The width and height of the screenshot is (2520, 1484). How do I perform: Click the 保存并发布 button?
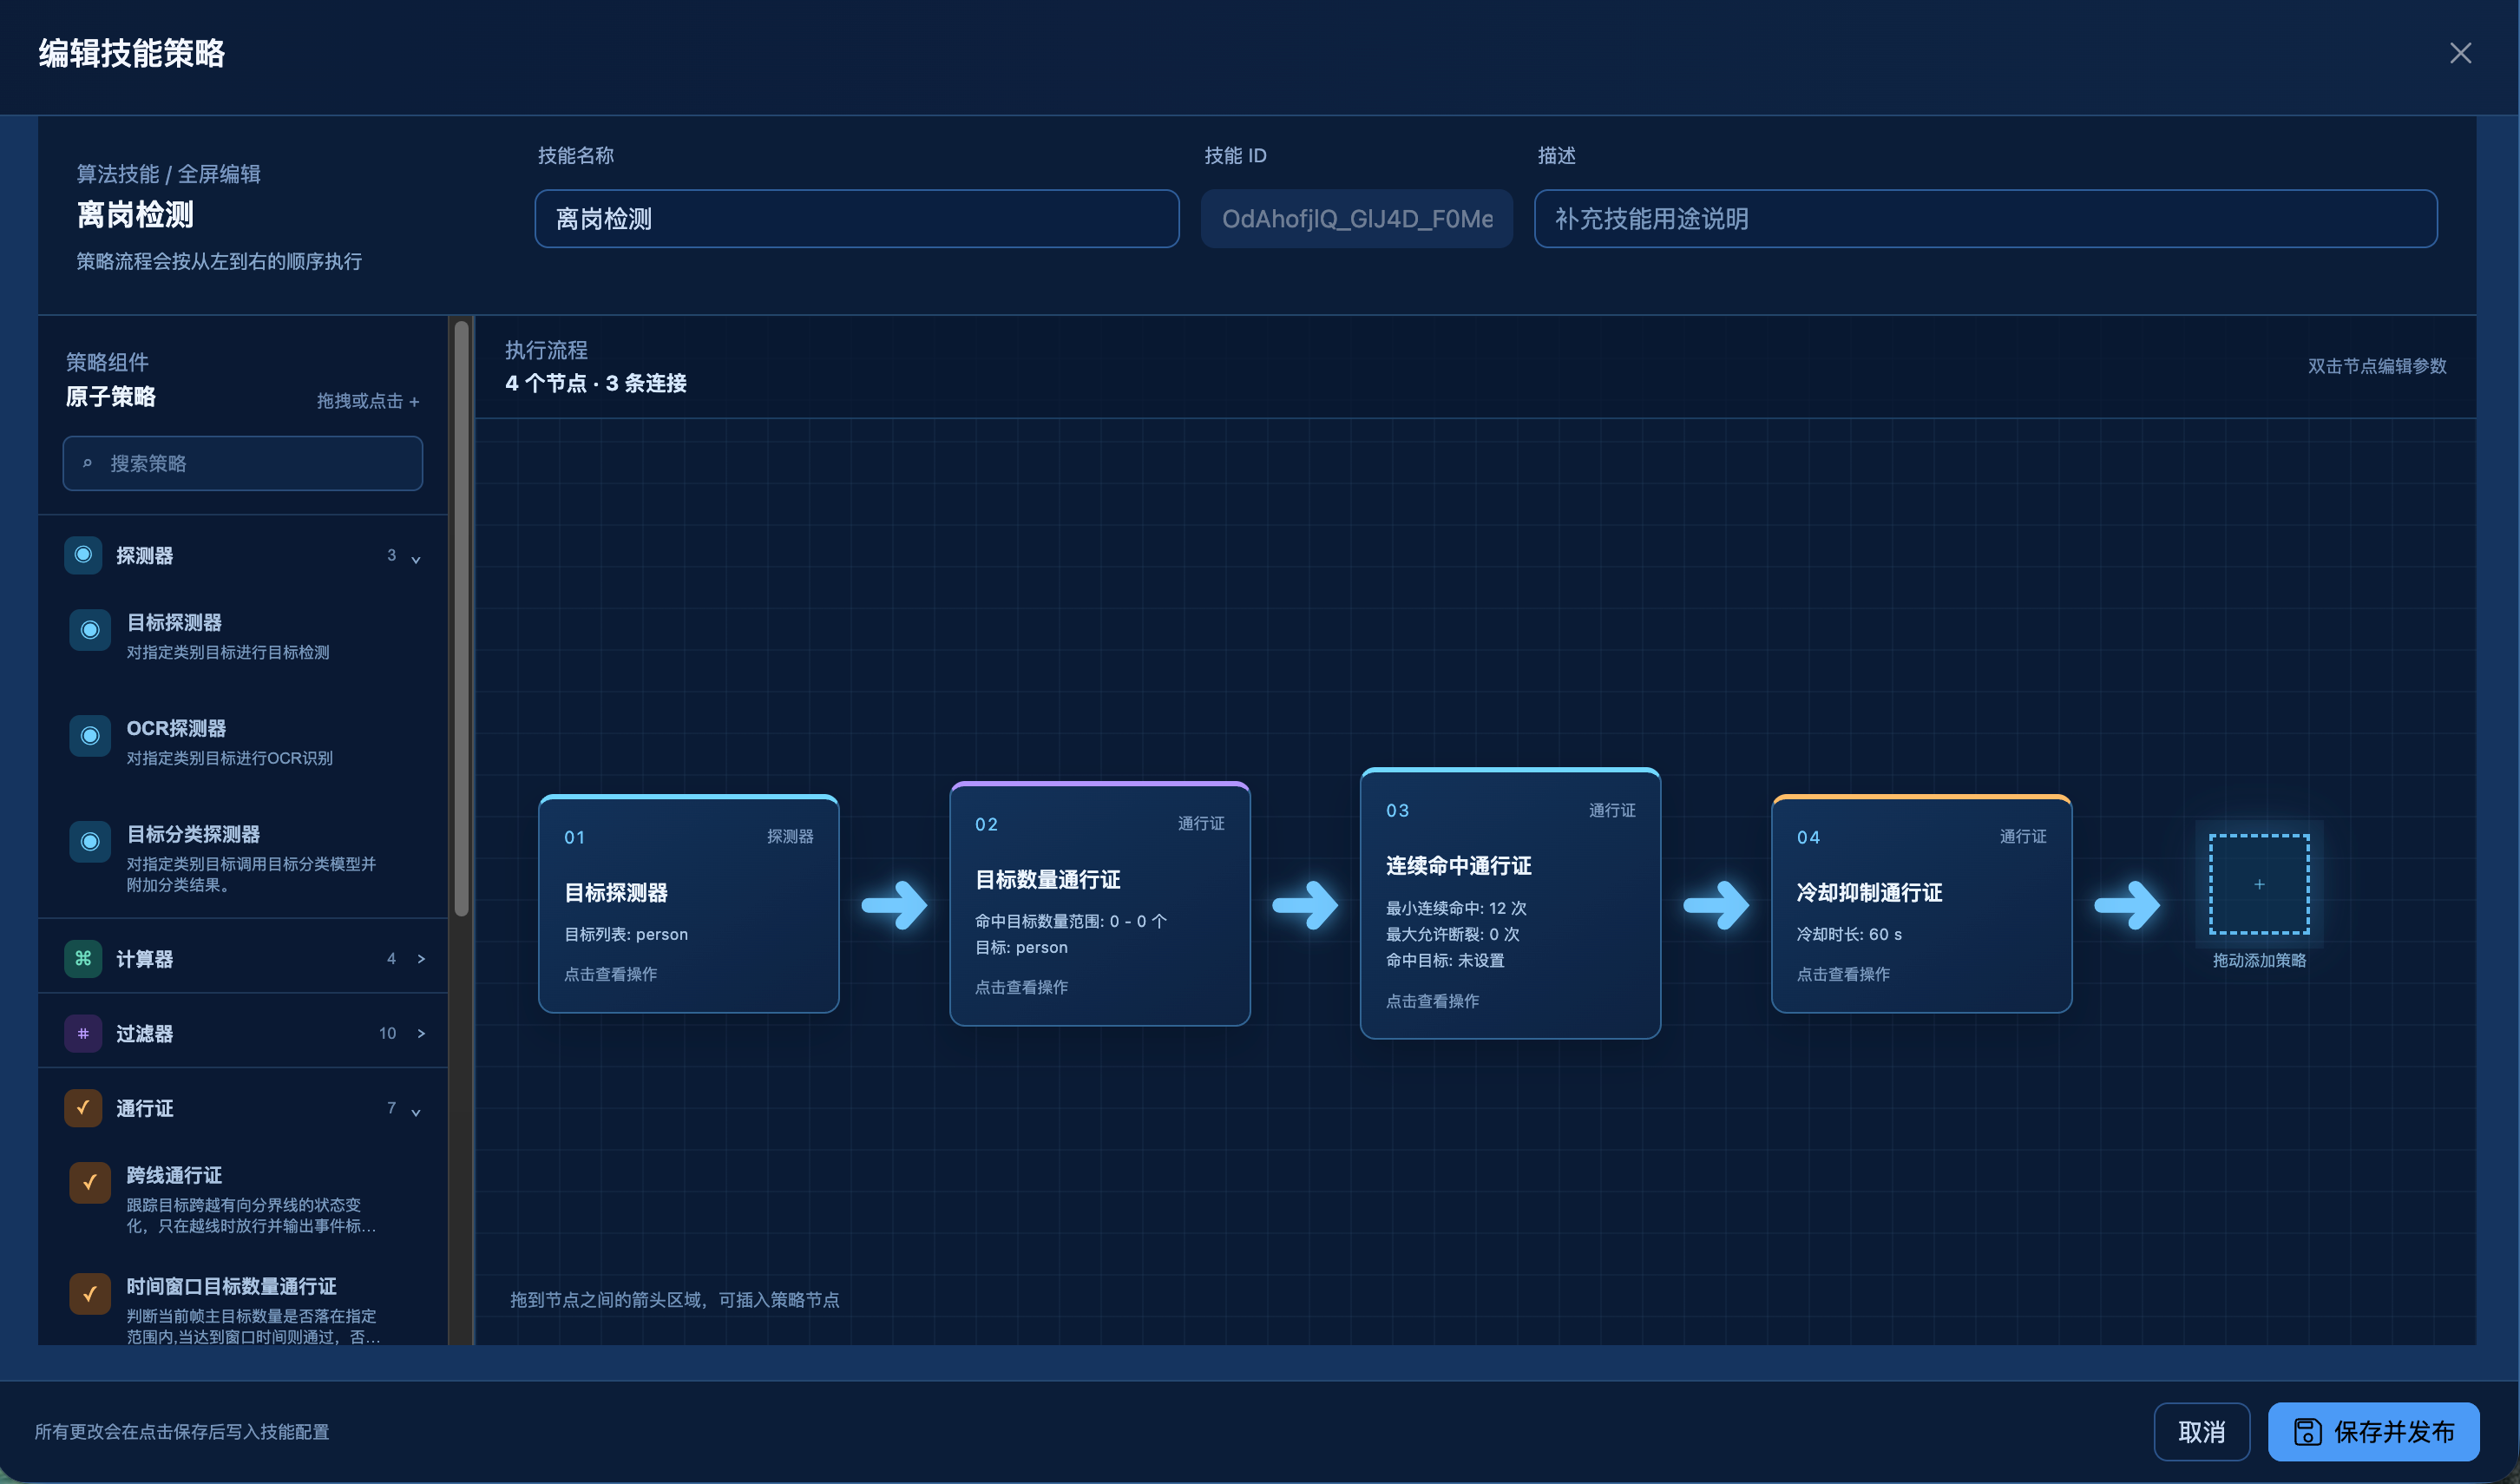[2374, 1432]
